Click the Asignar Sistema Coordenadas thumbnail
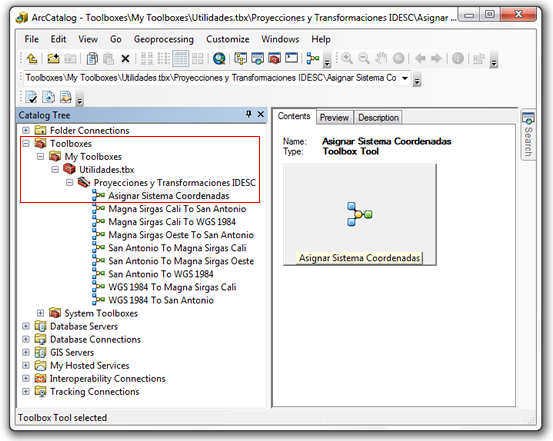 coord(360,215)
